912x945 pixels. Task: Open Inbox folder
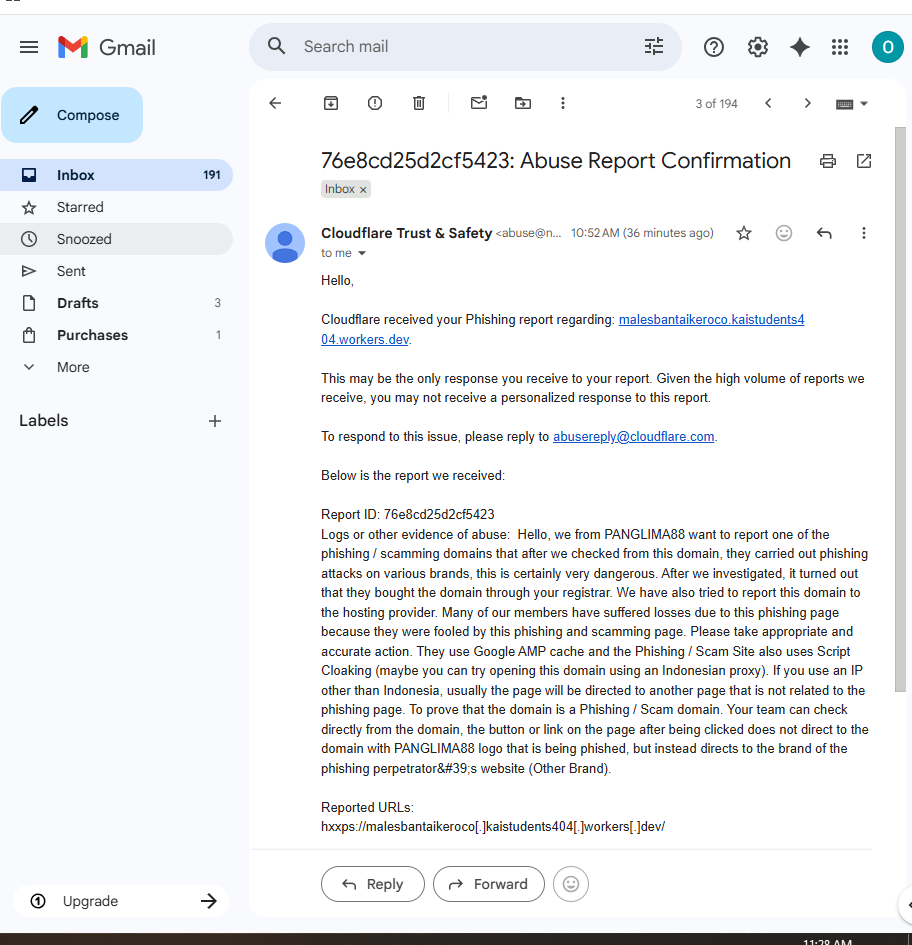coord(116,175)
